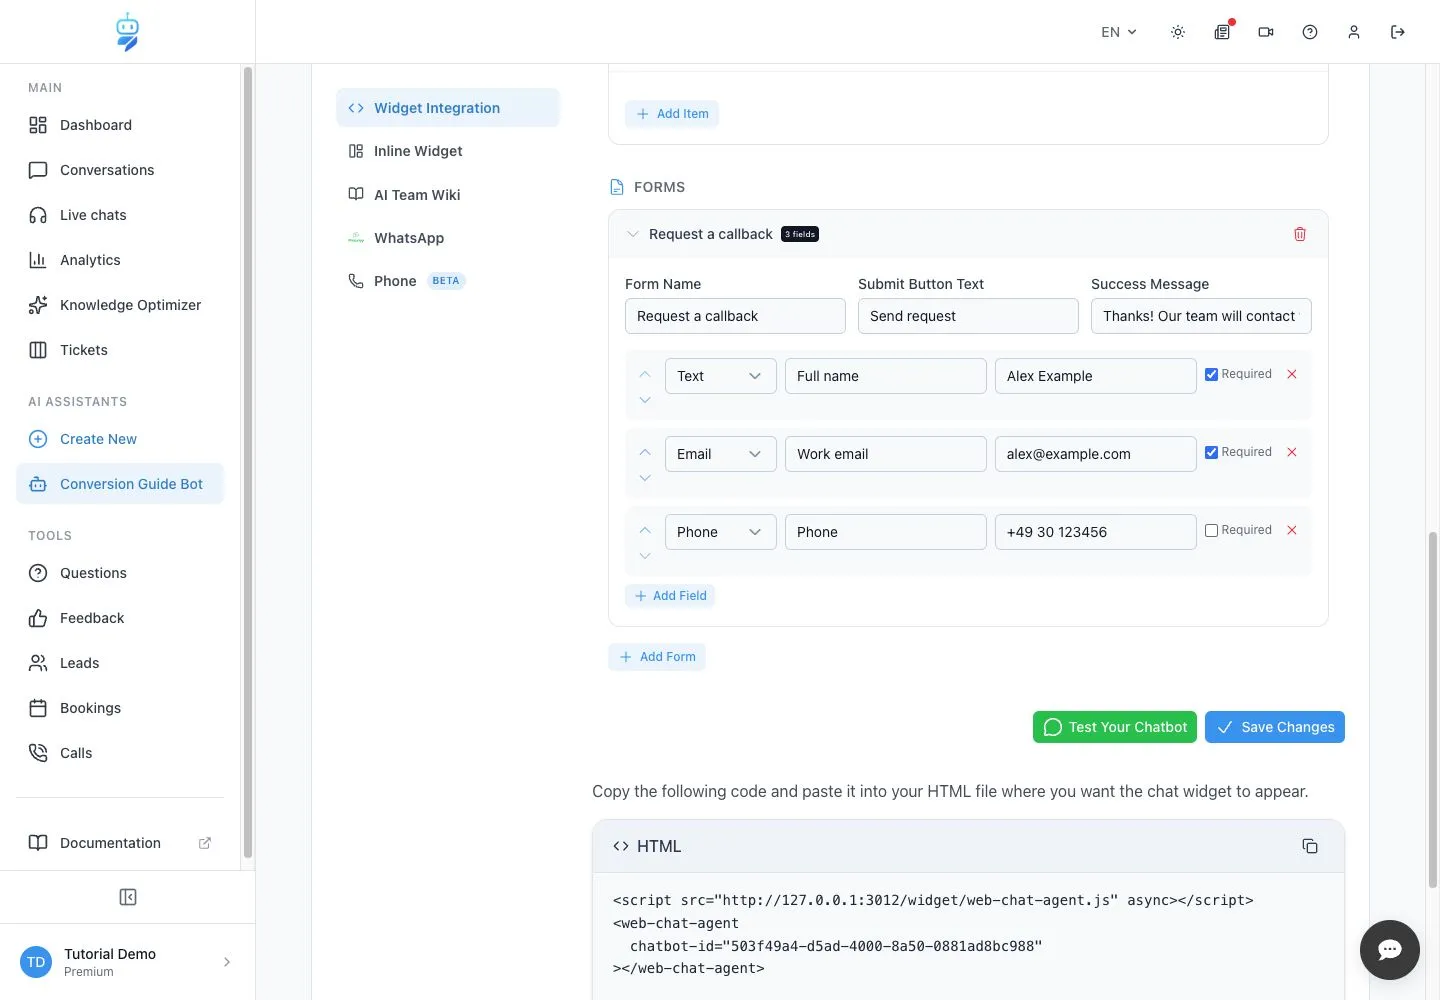1440x1000 pixels.
Task: Toggle the light/dark theme sun icon
Action: tap(1178, 32)
